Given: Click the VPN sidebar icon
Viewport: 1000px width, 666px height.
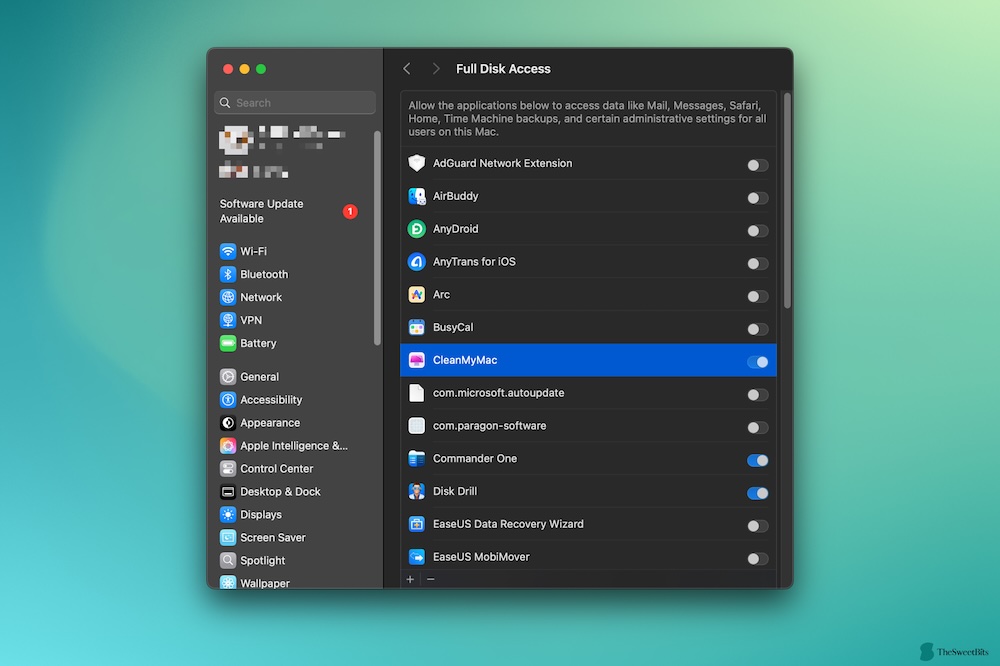Looking at the screenshot, I should 228,320.
